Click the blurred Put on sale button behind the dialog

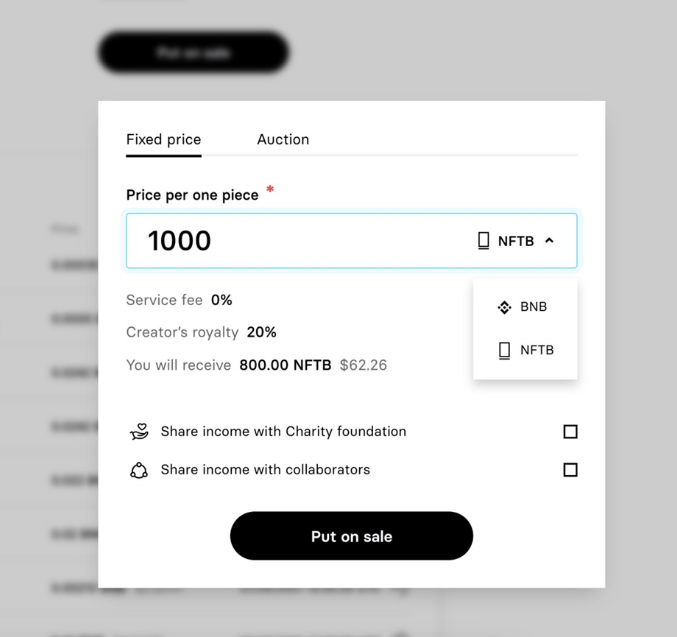pos(193,53)
